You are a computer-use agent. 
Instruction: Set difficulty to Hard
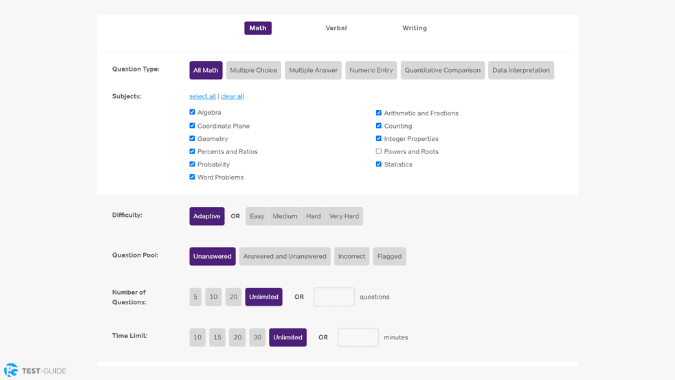pos(313,216)
